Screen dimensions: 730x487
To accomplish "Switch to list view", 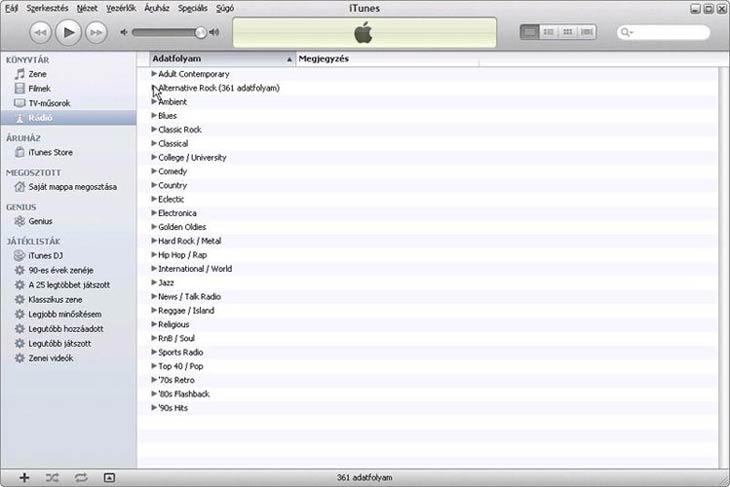I will [x=529, y=32].
